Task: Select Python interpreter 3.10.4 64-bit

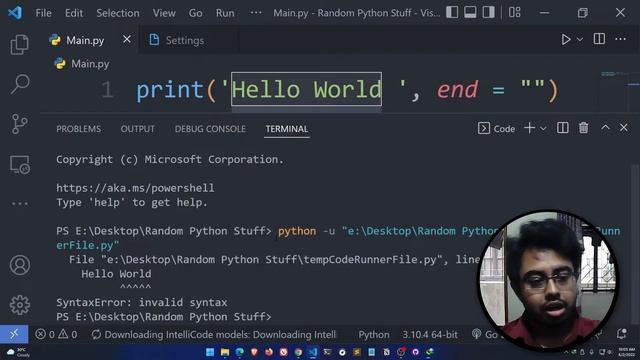Action: pyautogui.click(x=430, y=334)
